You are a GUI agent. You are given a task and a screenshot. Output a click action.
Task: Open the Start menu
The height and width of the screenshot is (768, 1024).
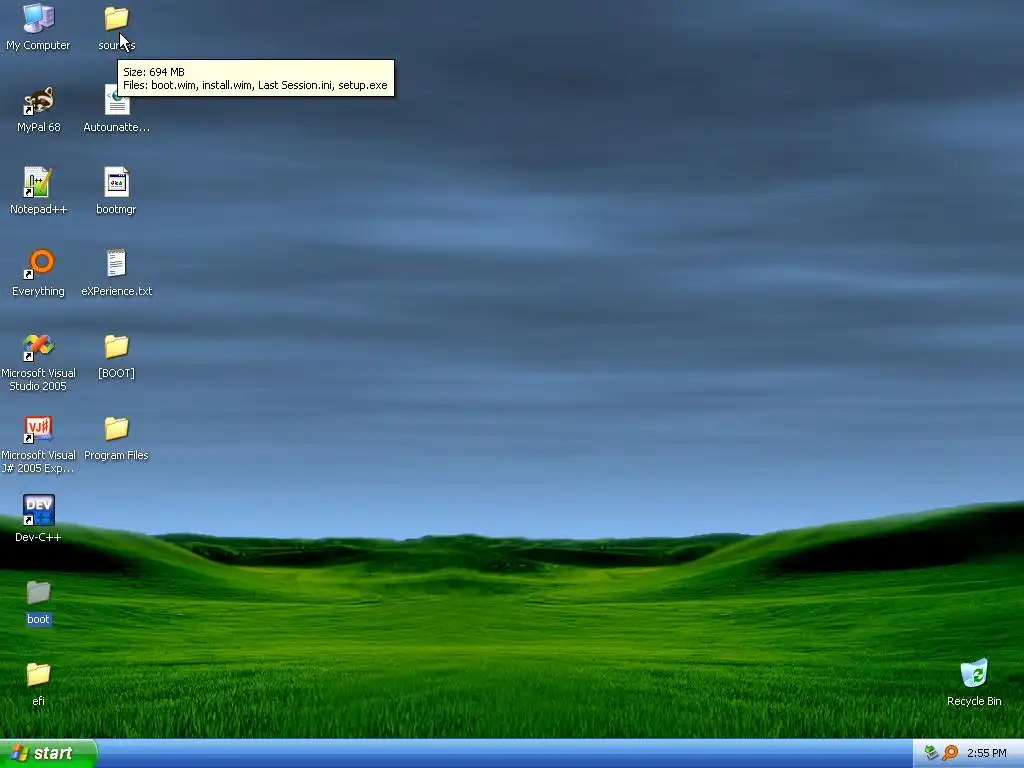[x=48, y=753]
